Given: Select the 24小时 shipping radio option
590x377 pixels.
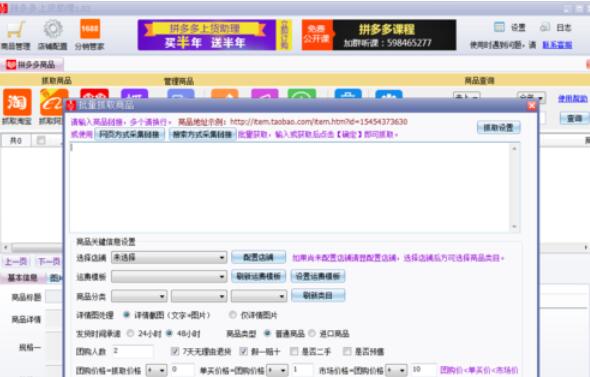Looking at the screenshot, I should point(131,333).
